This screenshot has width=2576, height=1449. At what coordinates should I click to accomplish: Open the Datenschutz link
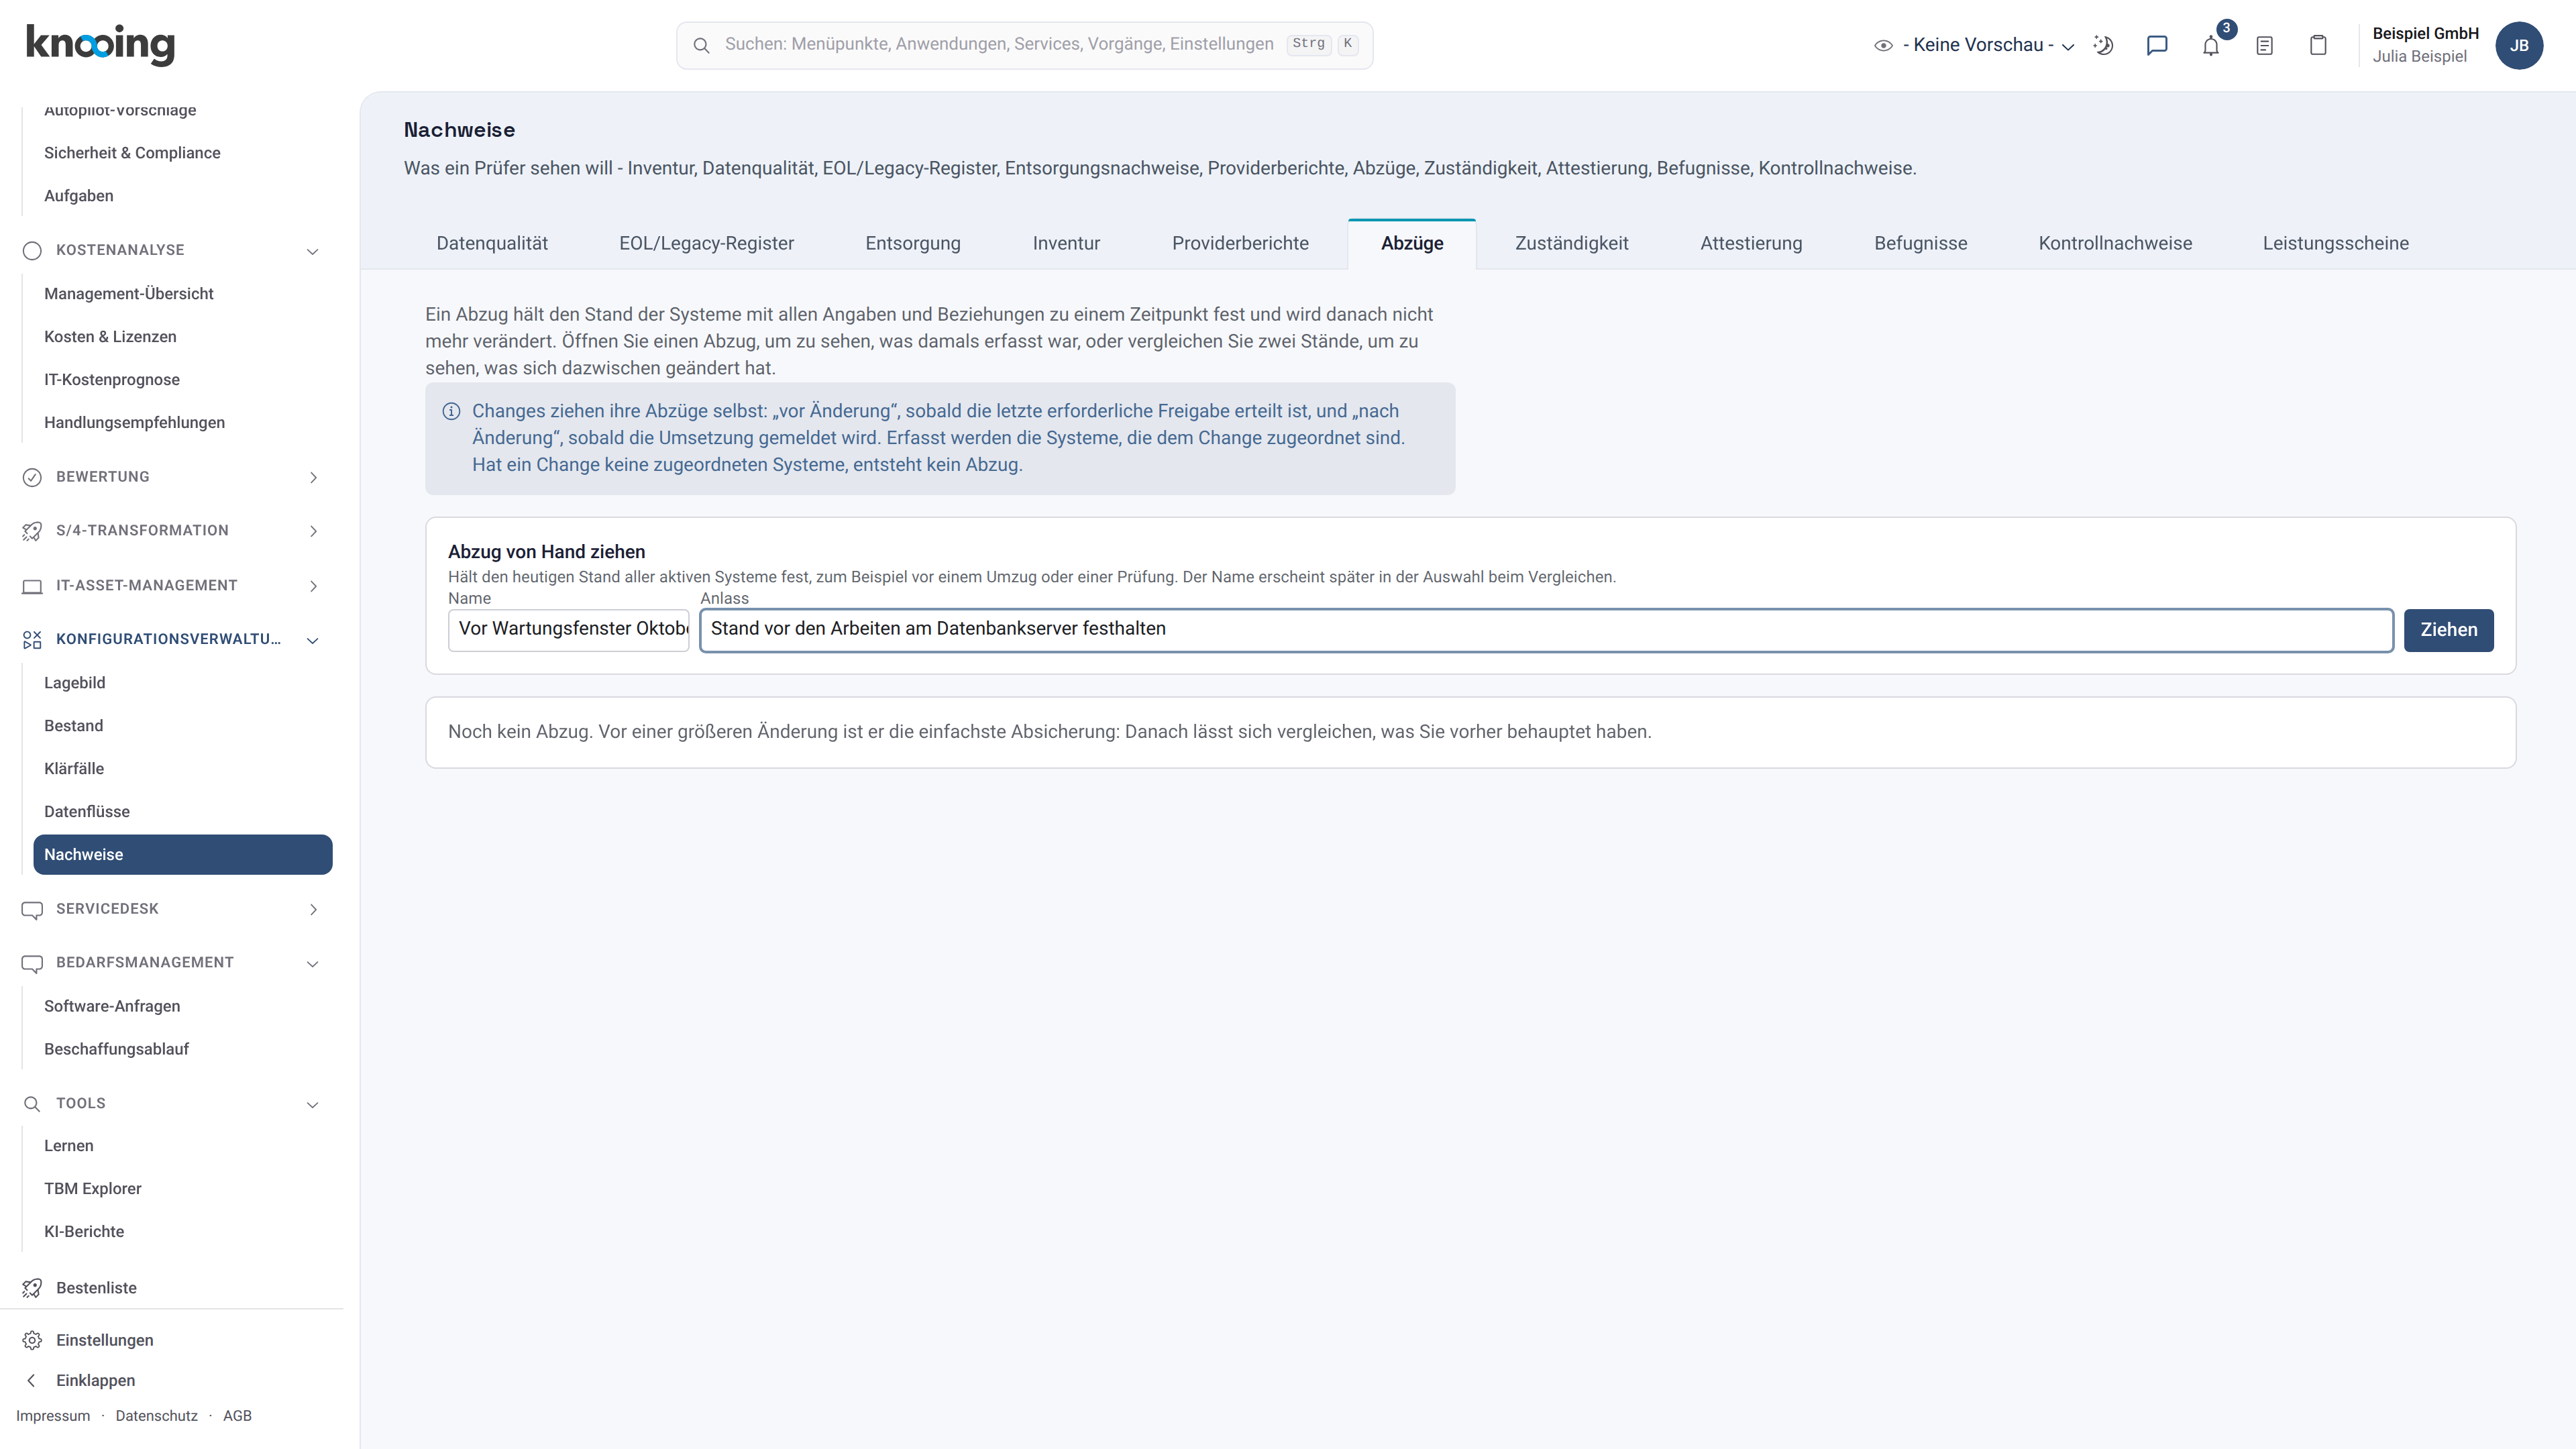tap(156, 1416)
